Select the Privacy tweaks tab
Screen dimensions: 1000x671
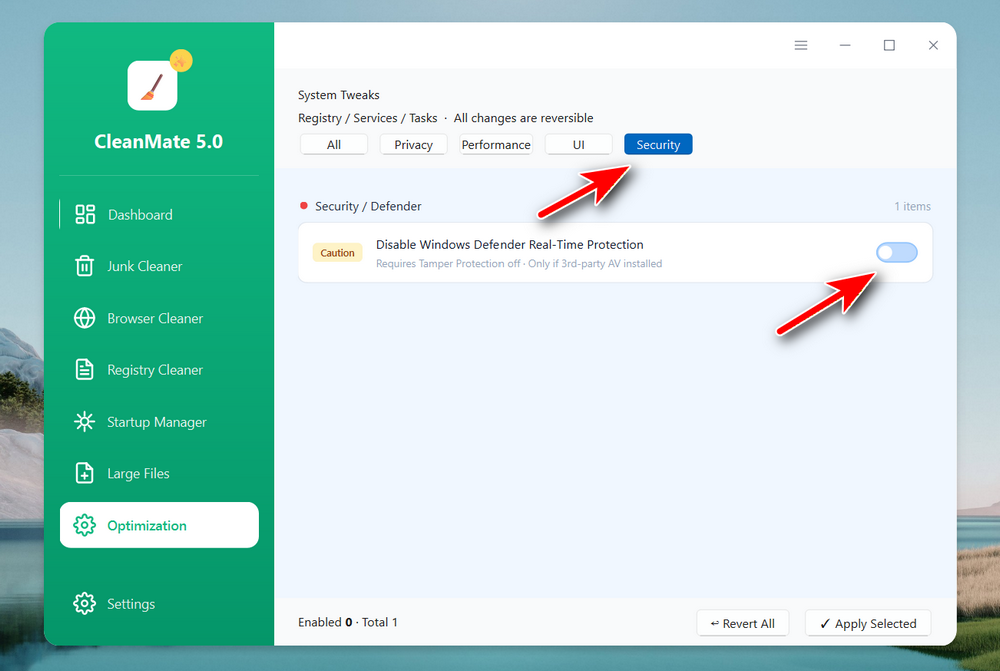coord(413,145)
